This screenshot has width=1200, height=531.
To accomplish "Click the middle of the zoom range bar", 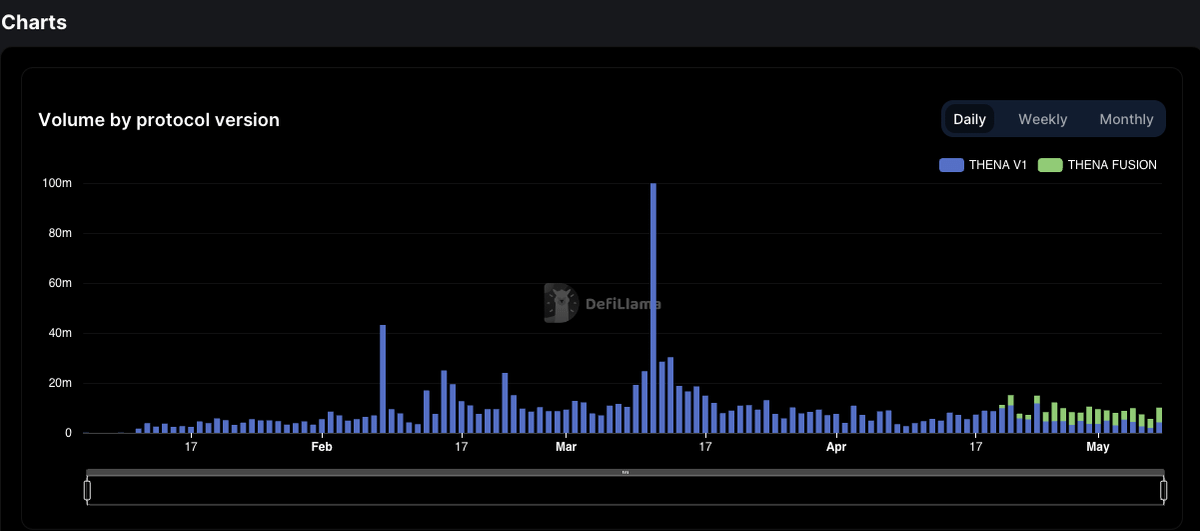I will [x=625, y=490].
